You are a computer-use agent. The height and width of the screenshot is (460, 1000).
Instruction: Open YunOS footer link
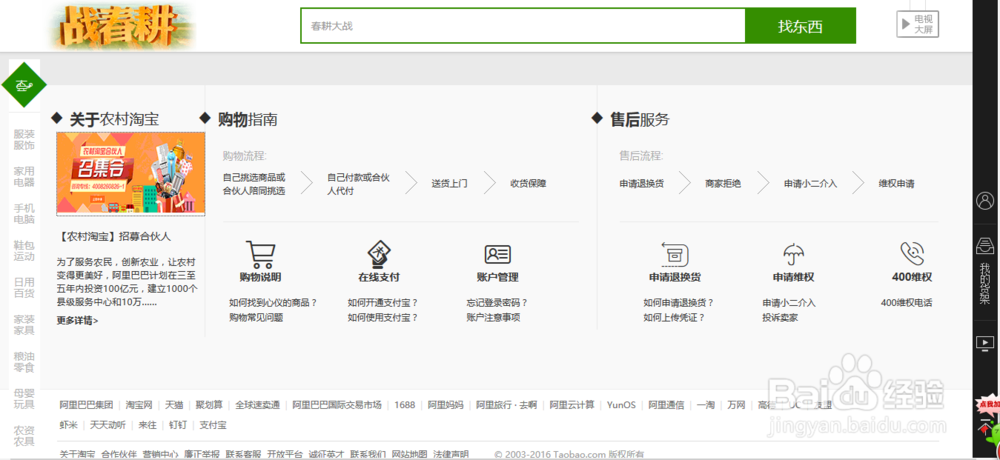(621, 405)
